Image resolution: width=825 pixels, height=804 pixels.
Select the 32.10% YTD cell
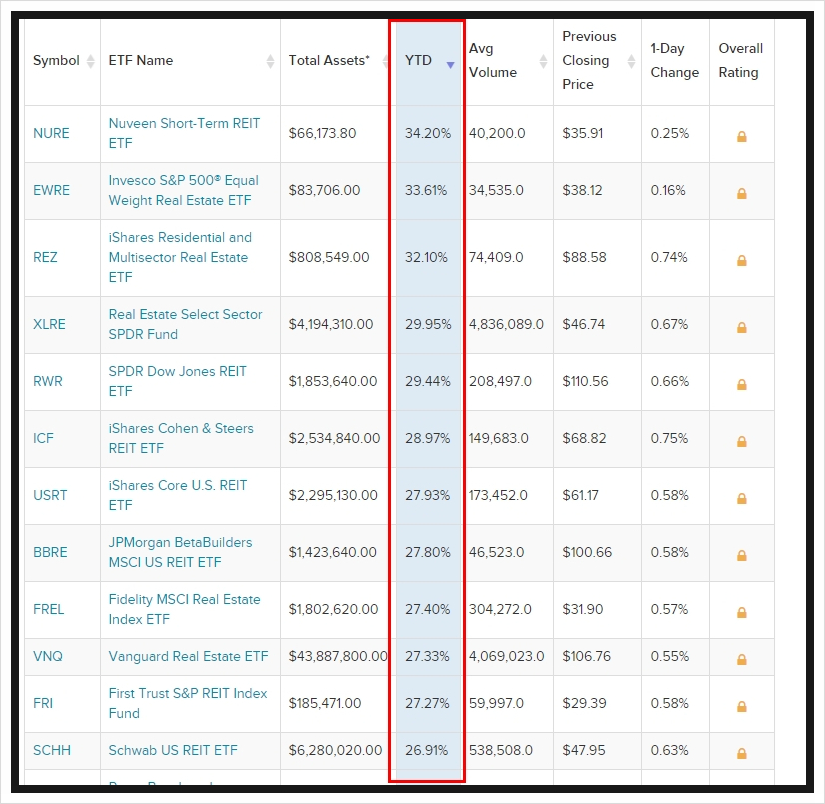tap(426, 257)
